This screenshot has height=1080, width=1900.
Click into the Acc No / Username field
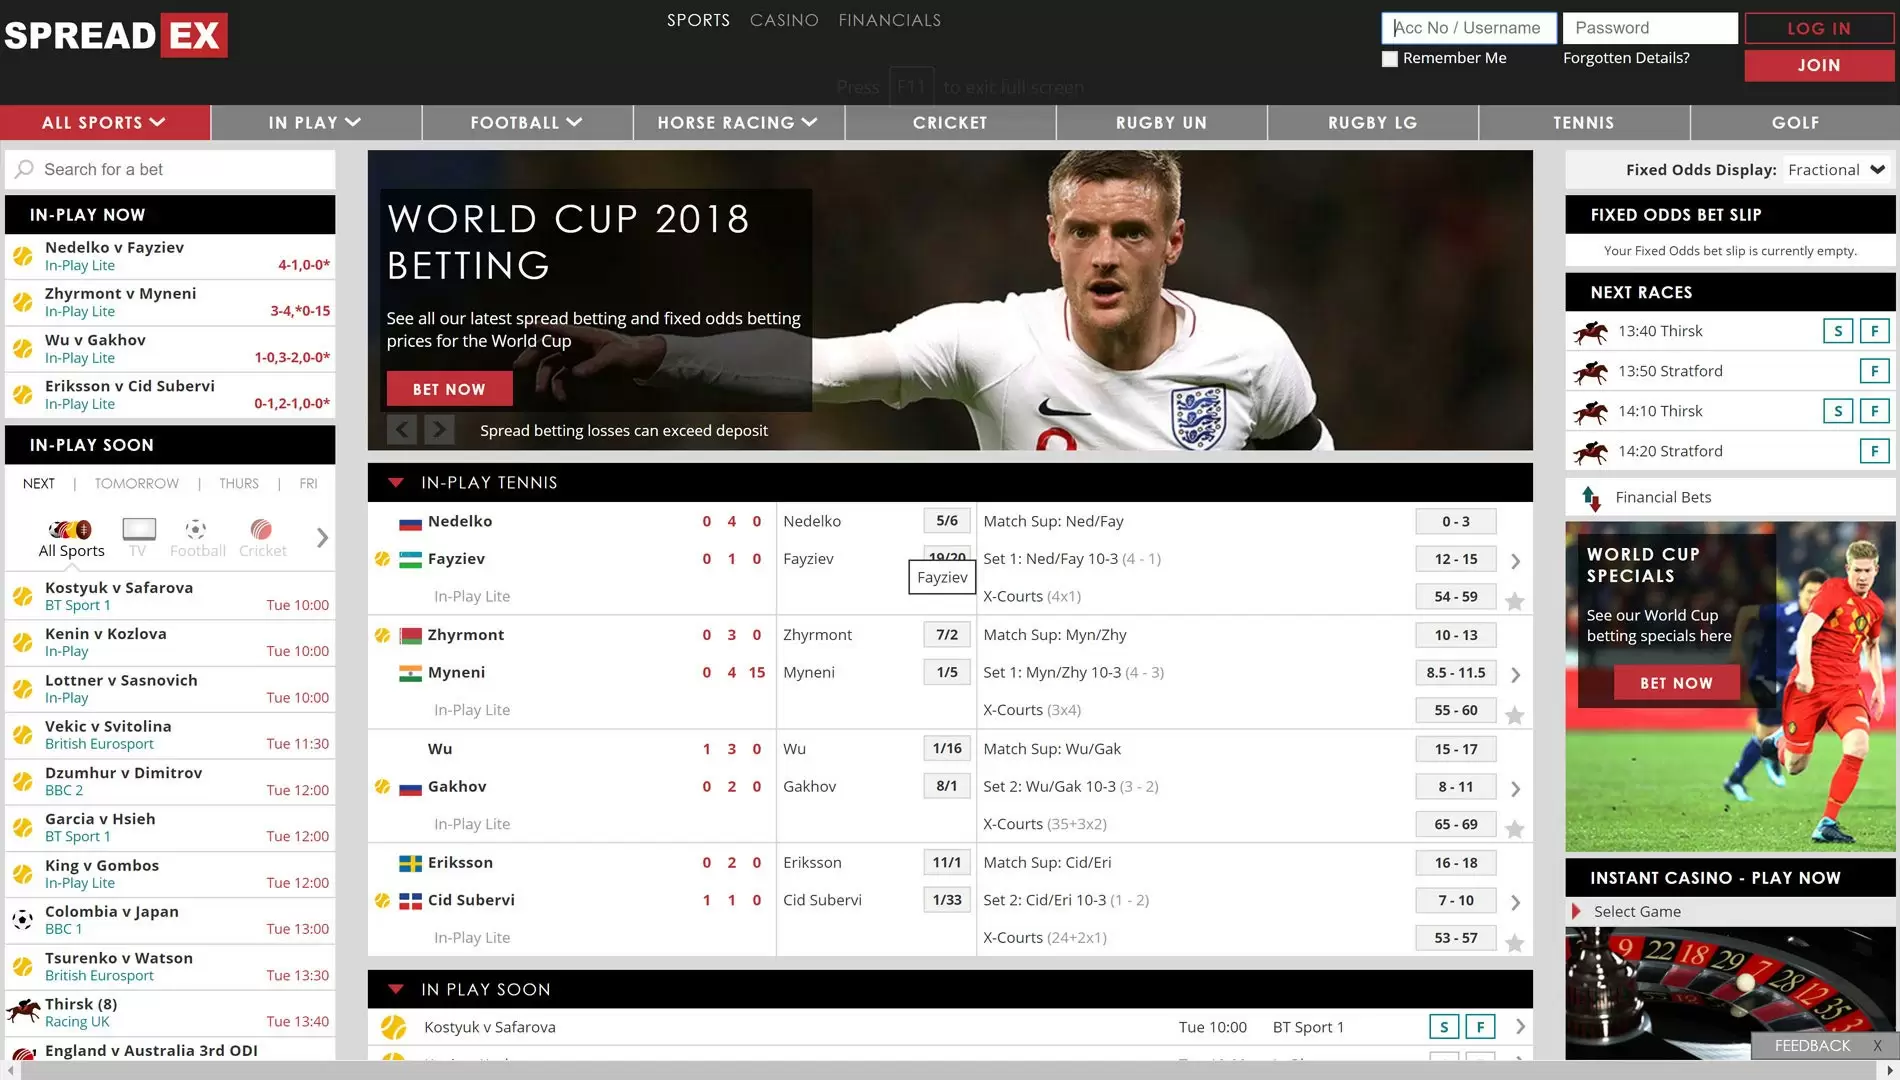(1469, 28)
